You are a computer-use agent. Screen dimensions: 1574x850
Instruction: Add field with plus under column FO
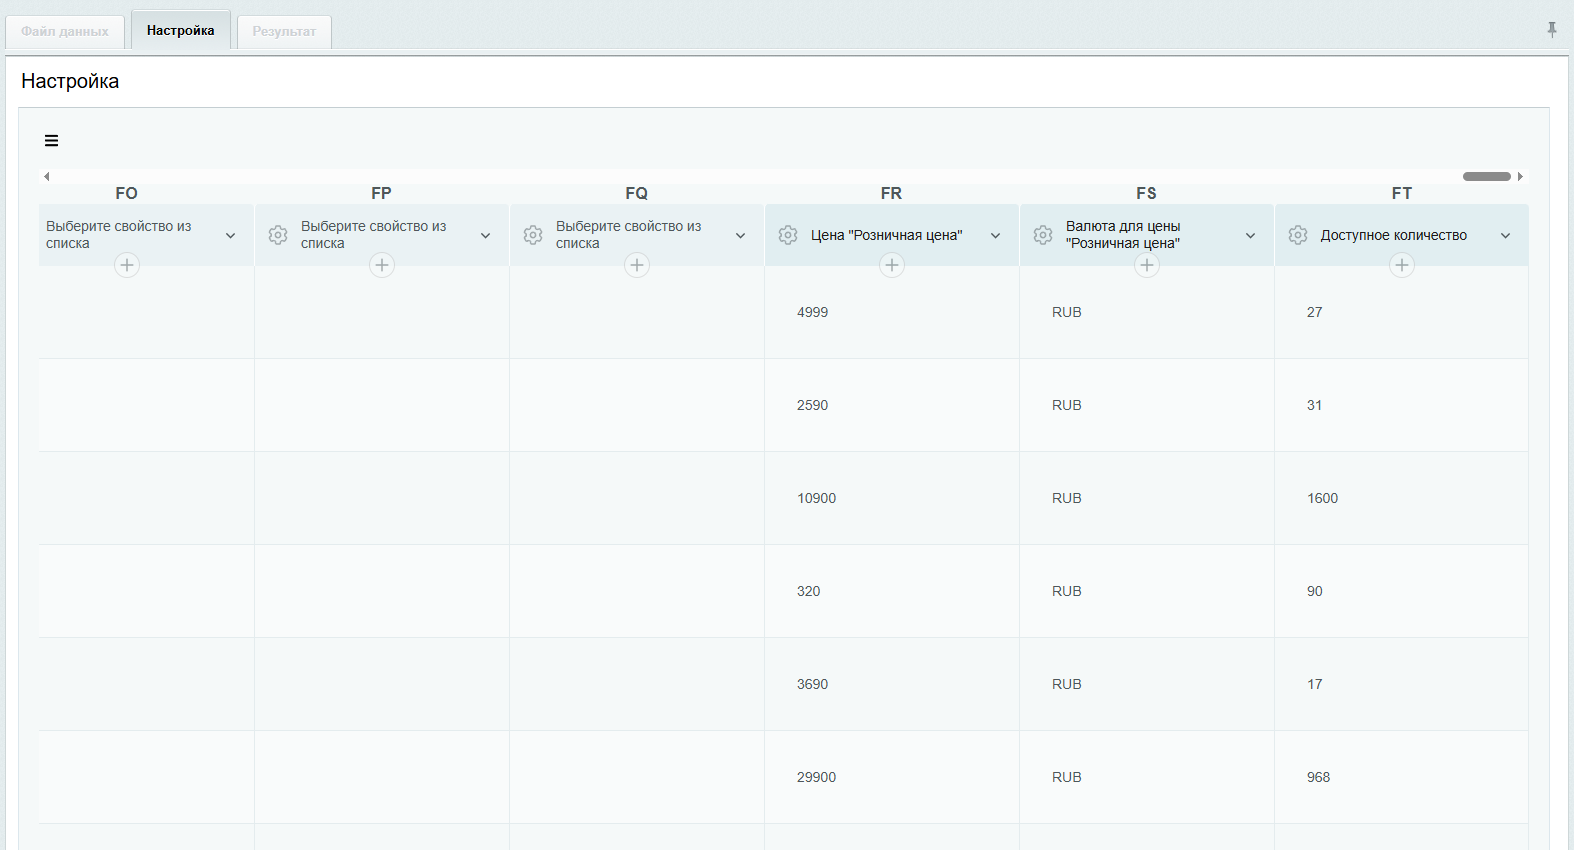point(127,265)
